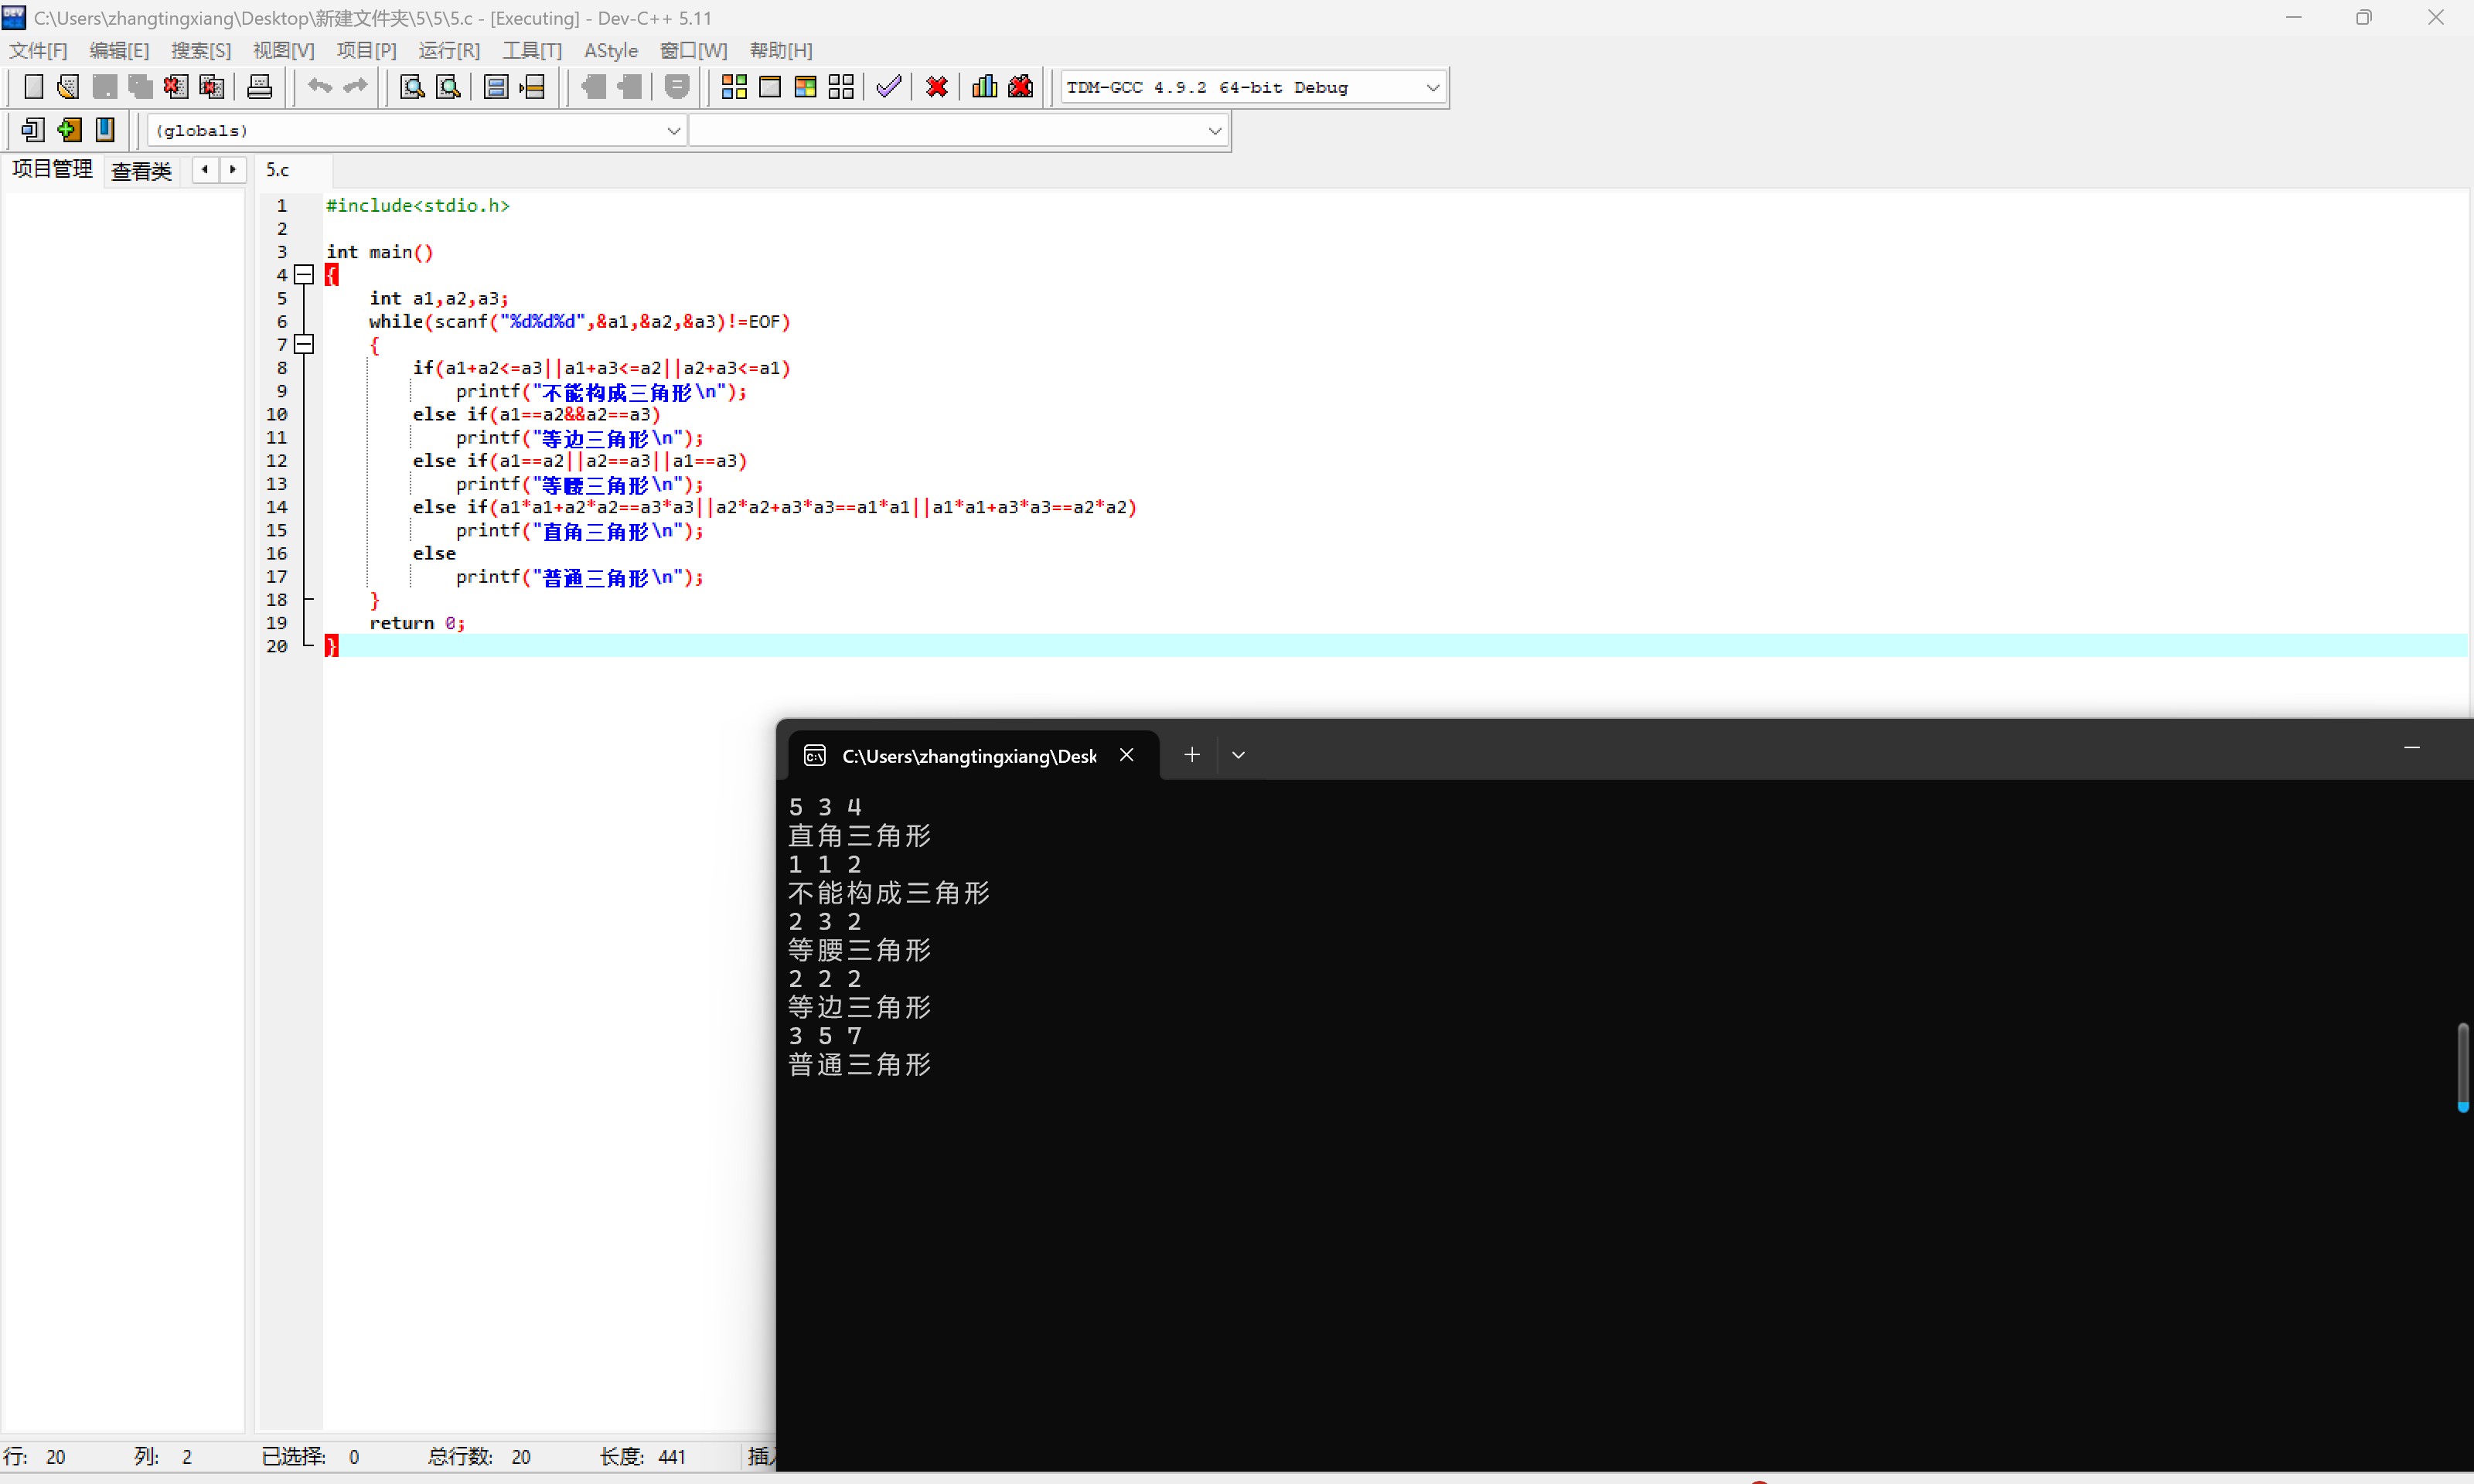Add new terminal tab with plus button
This screenshot has width=2474, height=1484.
[1191, 755]
